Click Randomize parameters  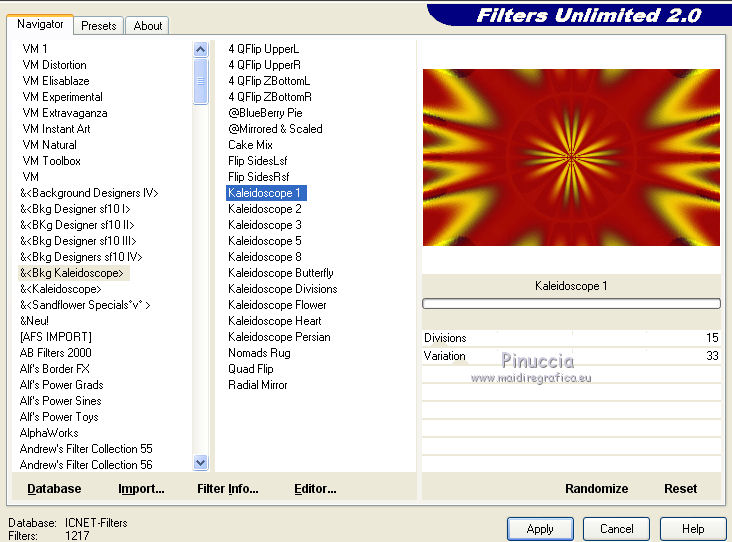[x=596, y=489]
